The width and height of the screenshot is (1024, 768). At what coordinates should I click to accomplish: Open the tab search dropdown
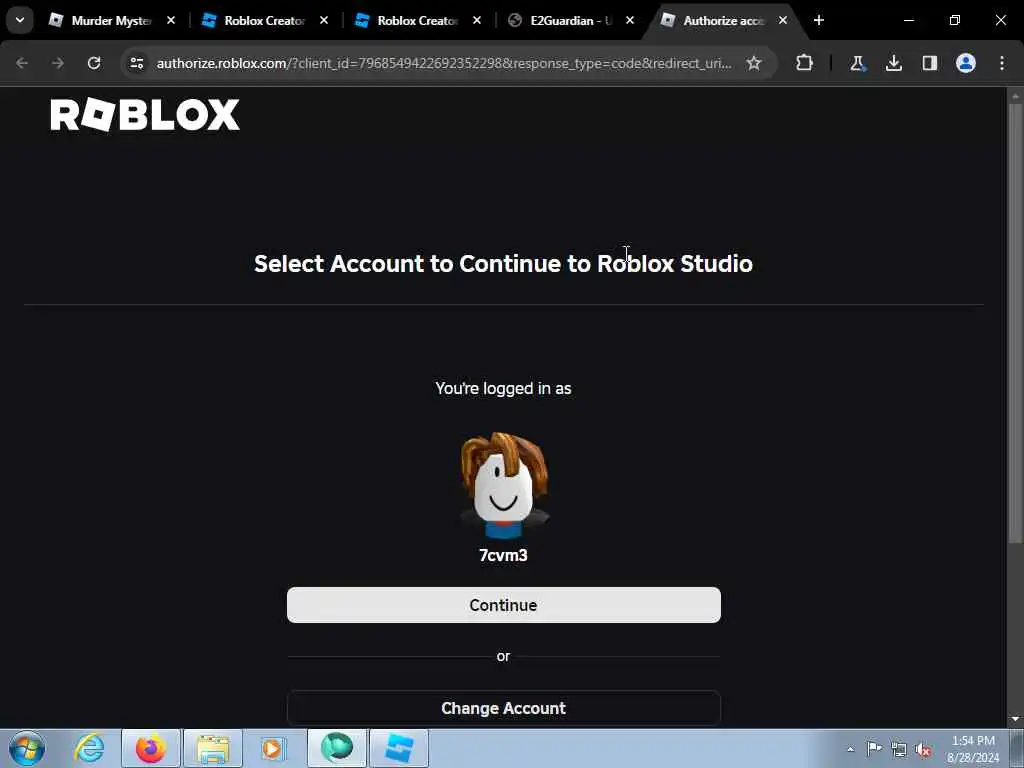20,21
